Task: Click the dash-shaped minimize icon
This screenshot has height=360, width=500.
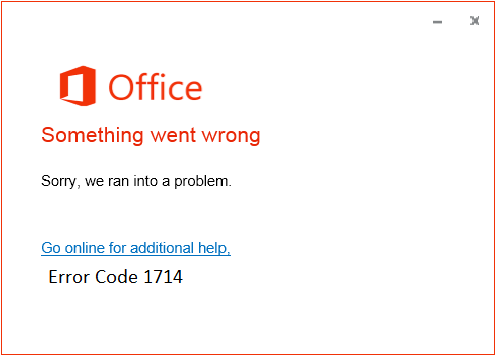Action: tap(437, 22)
